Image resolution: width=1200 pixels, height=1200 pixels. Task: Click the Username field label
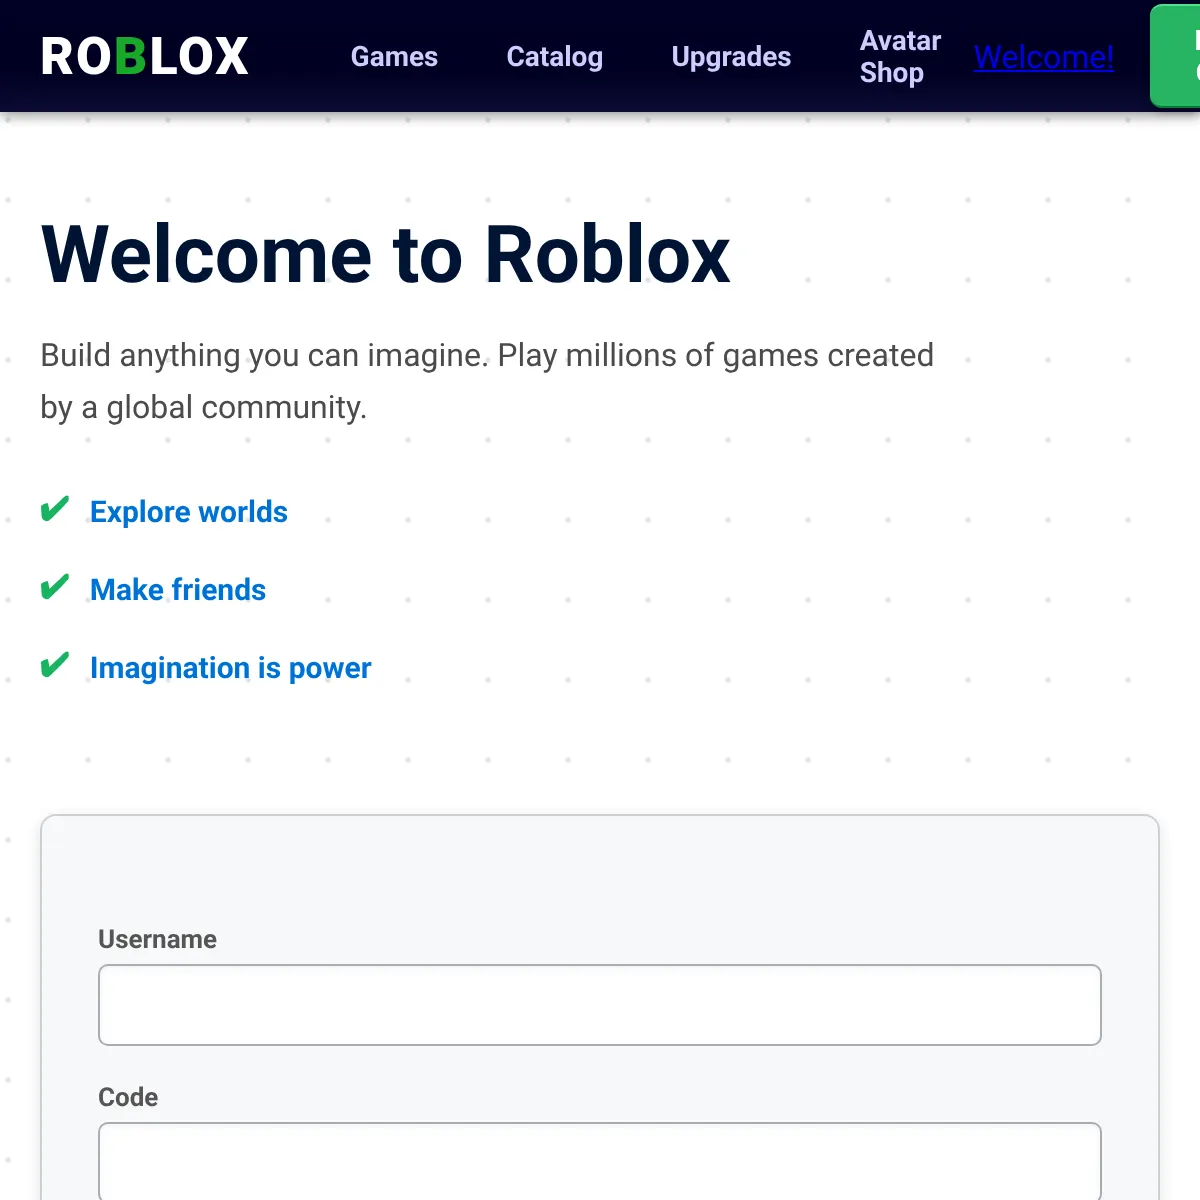[x=157, y=939]
